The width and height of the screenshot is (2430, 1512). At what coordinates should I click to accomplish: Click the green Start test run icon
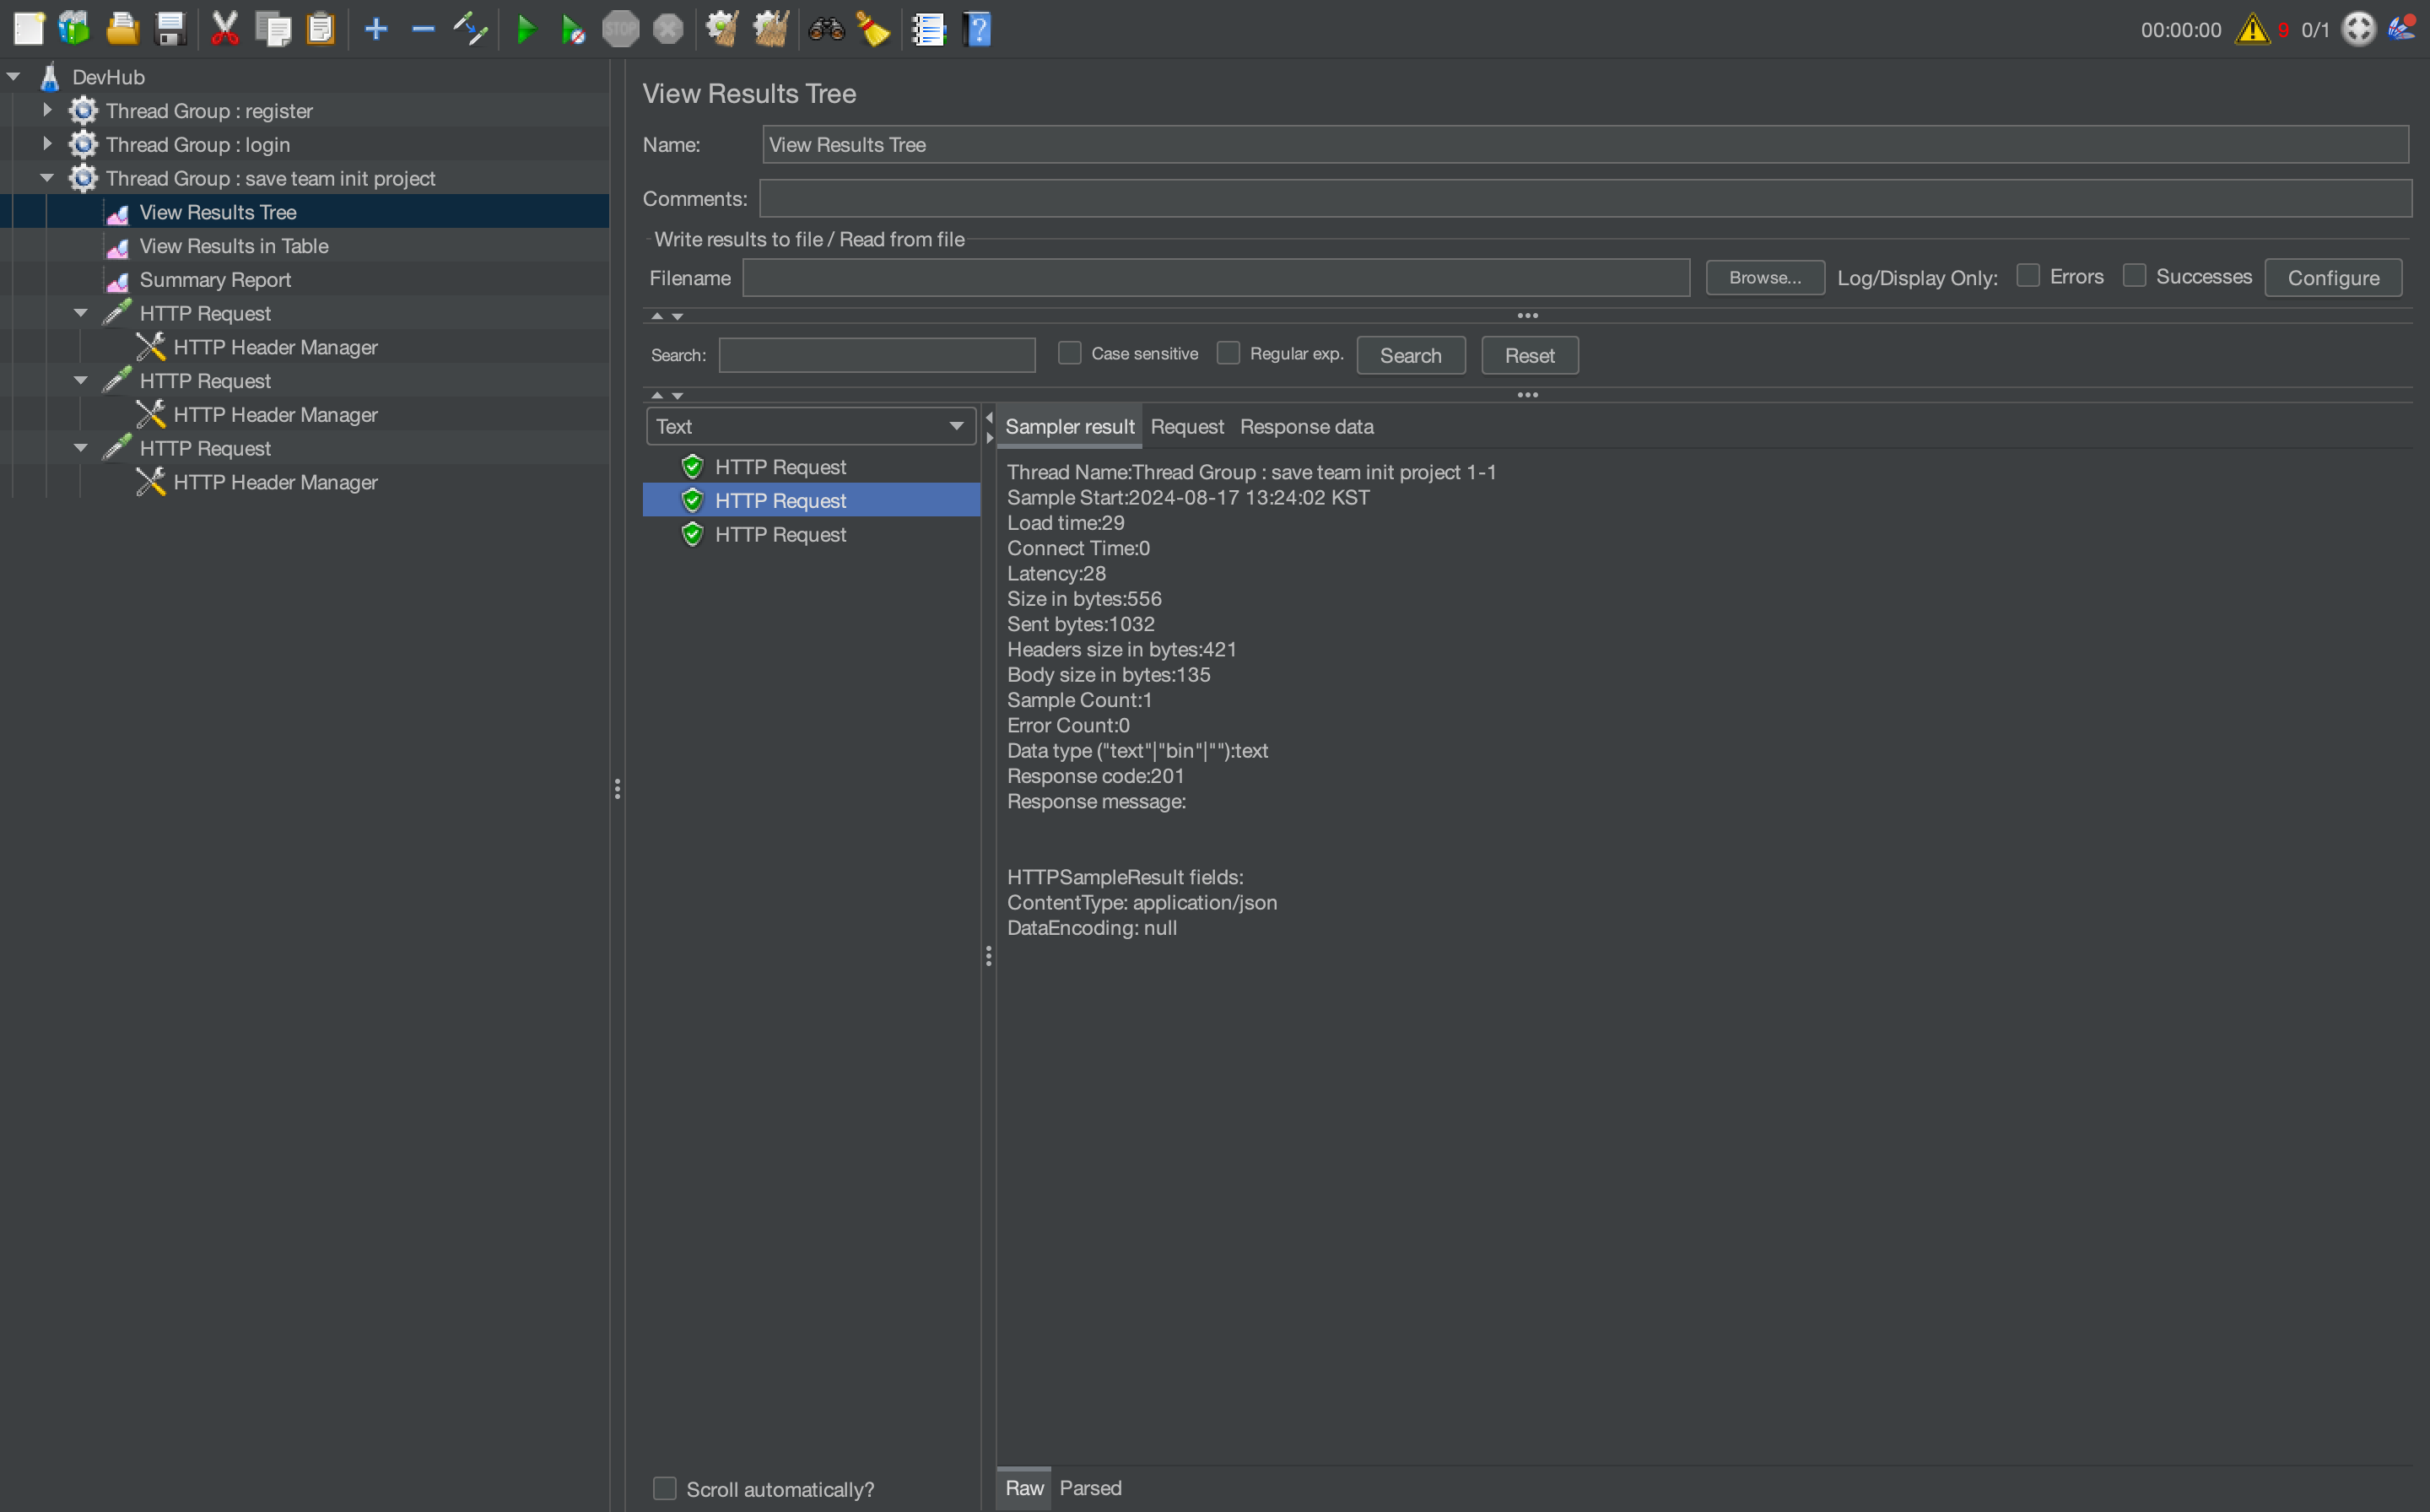point(525,29)
